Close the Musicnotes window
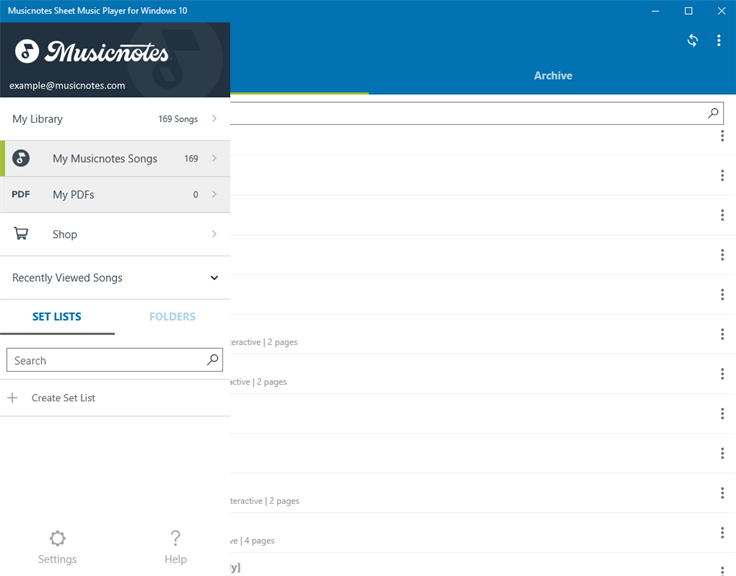The image size is (736, 576). click(721, 11)
